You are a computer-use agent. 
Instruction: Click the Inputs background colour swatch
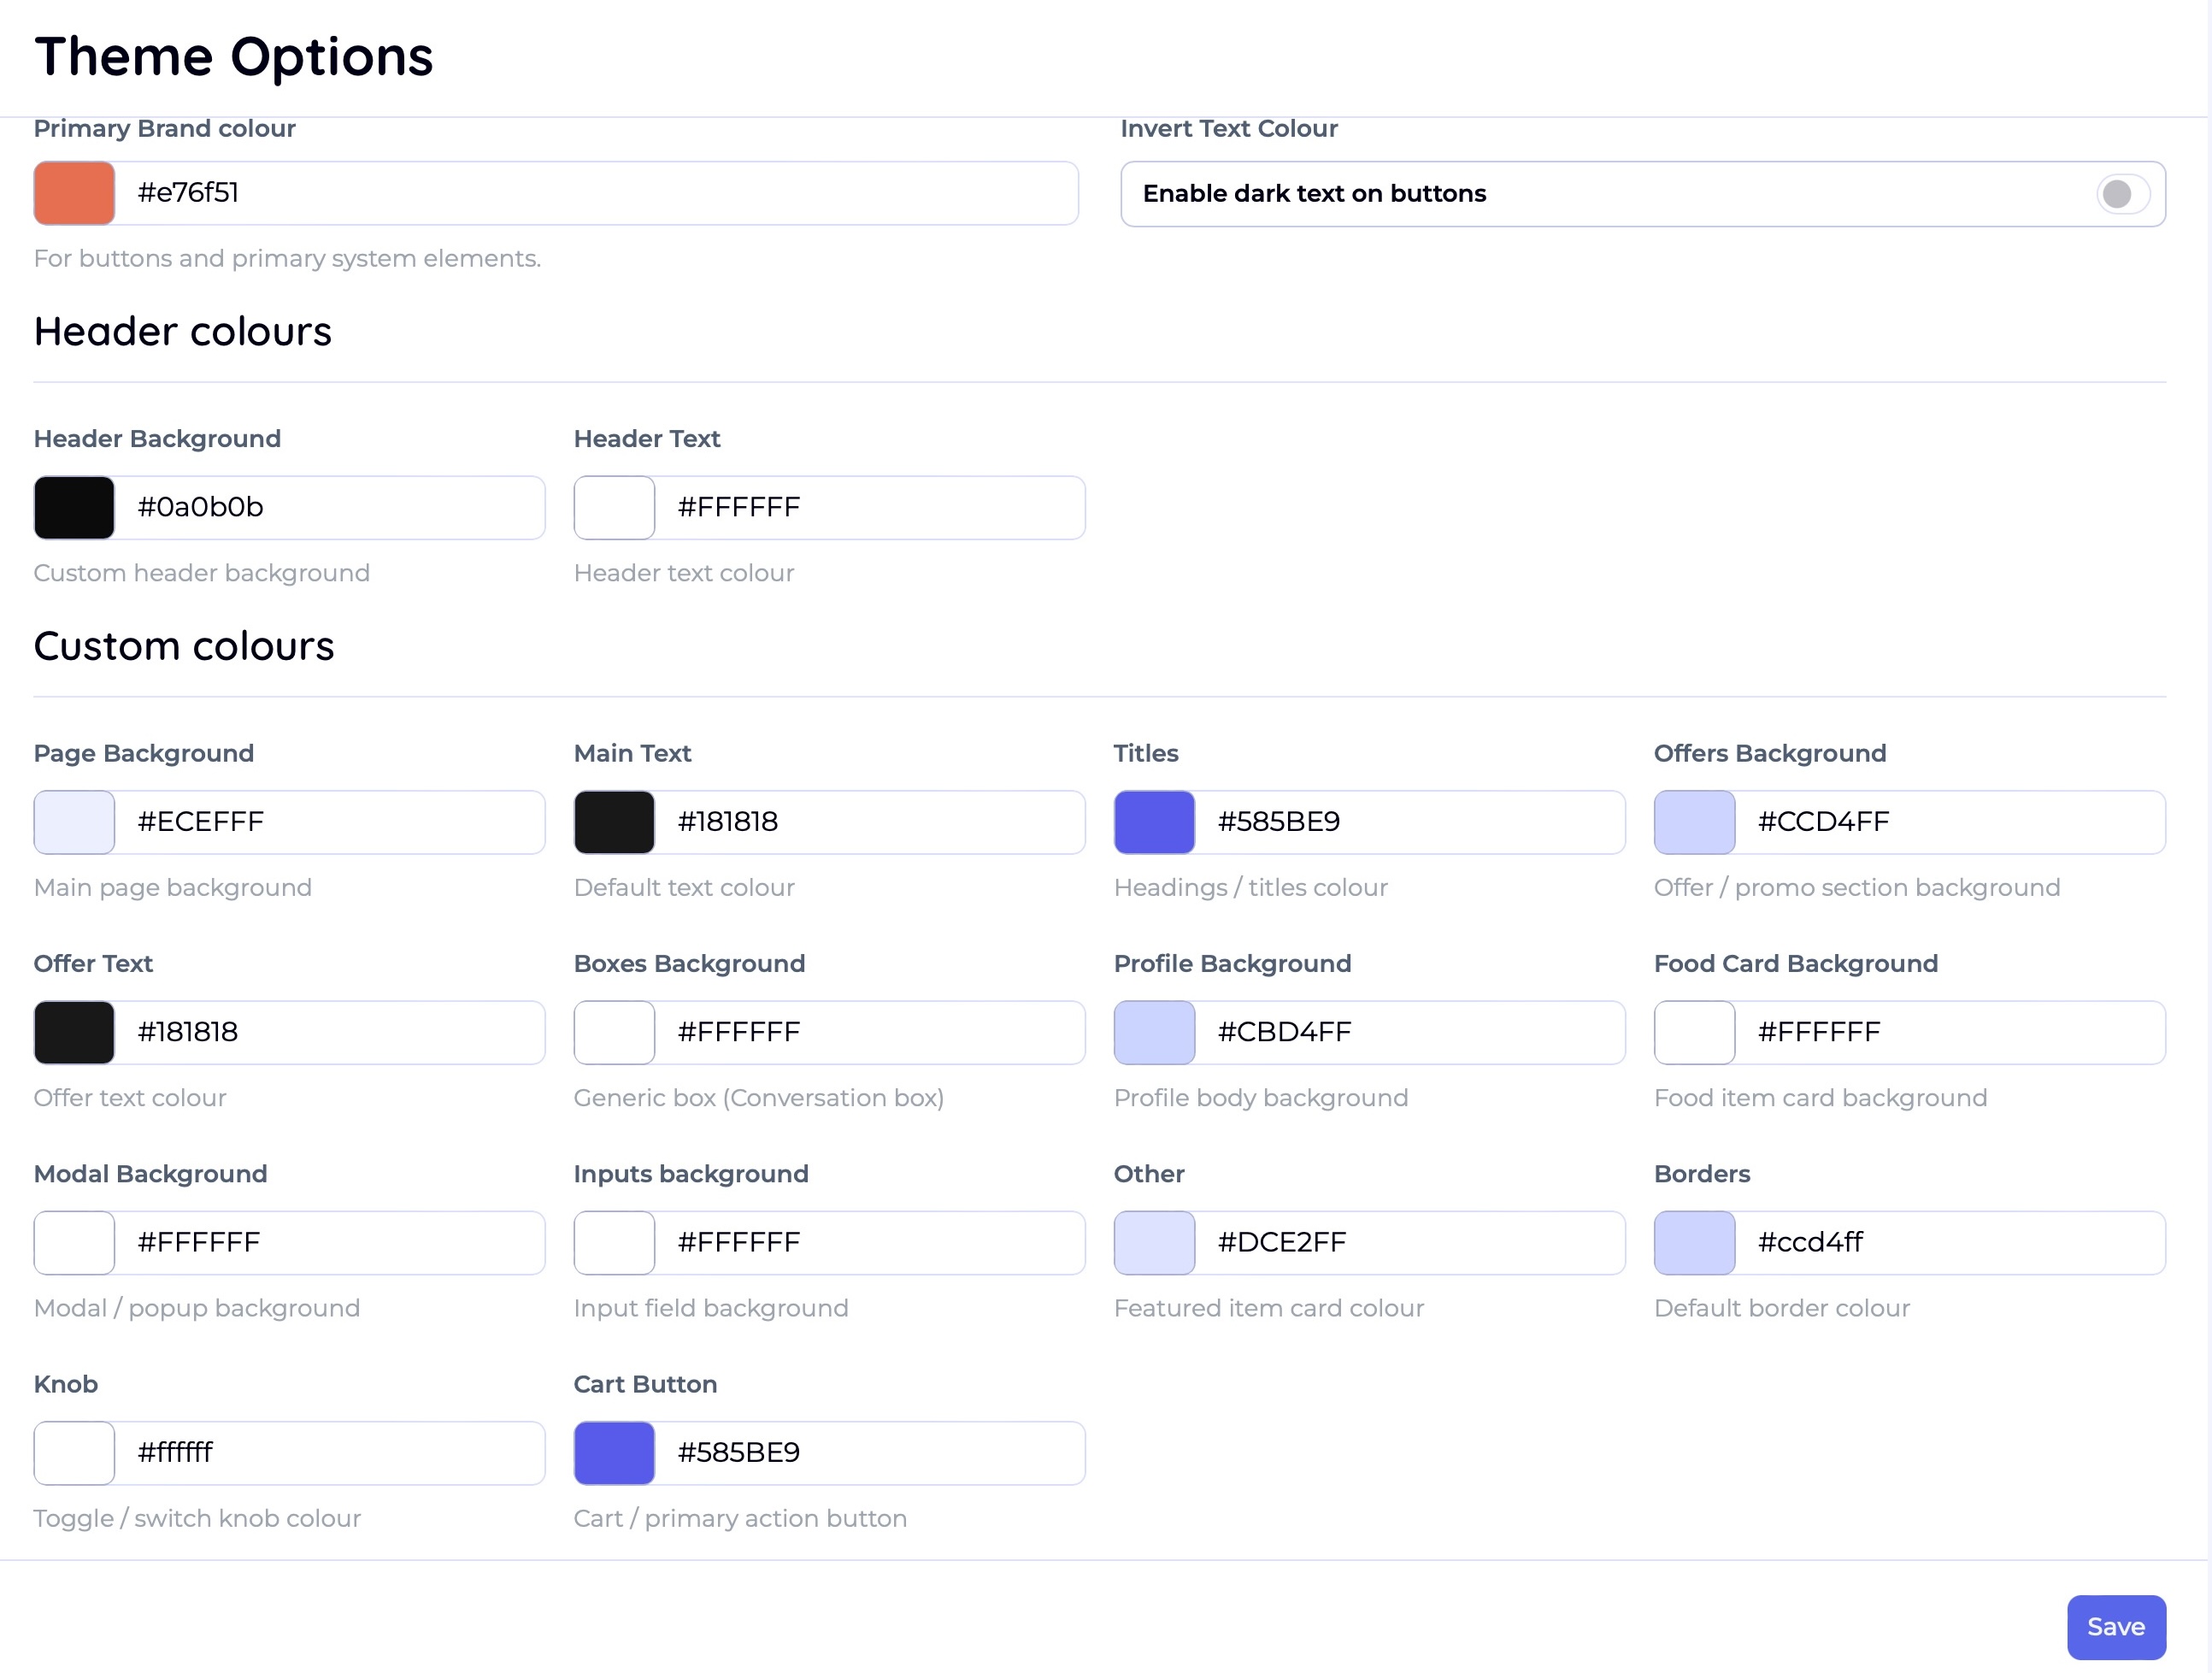point(614,1243)
